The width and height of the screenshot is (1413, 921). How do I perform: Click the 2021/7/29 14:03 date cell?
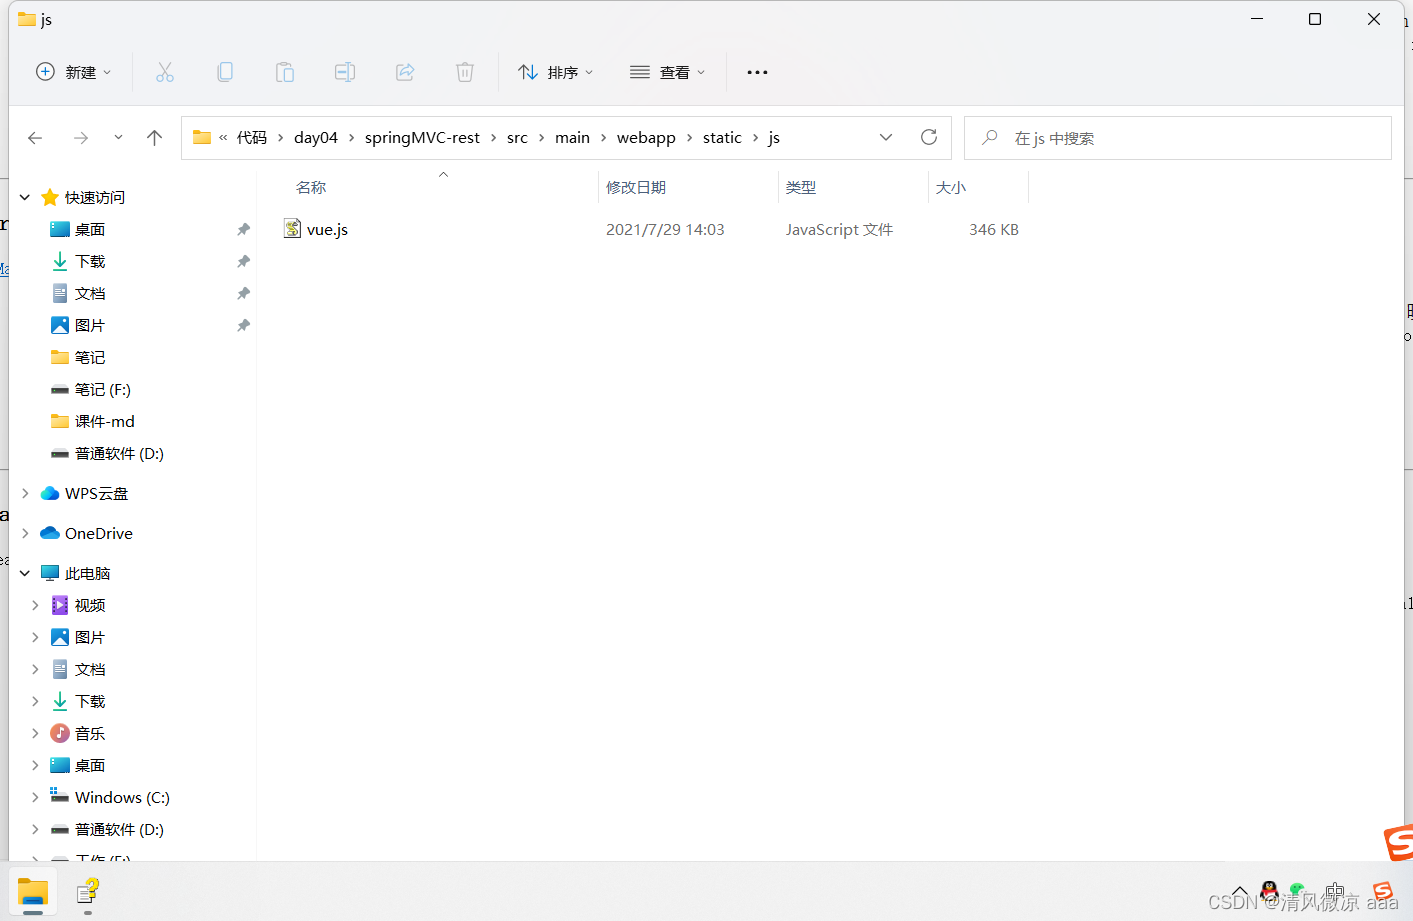click(665, 229)
